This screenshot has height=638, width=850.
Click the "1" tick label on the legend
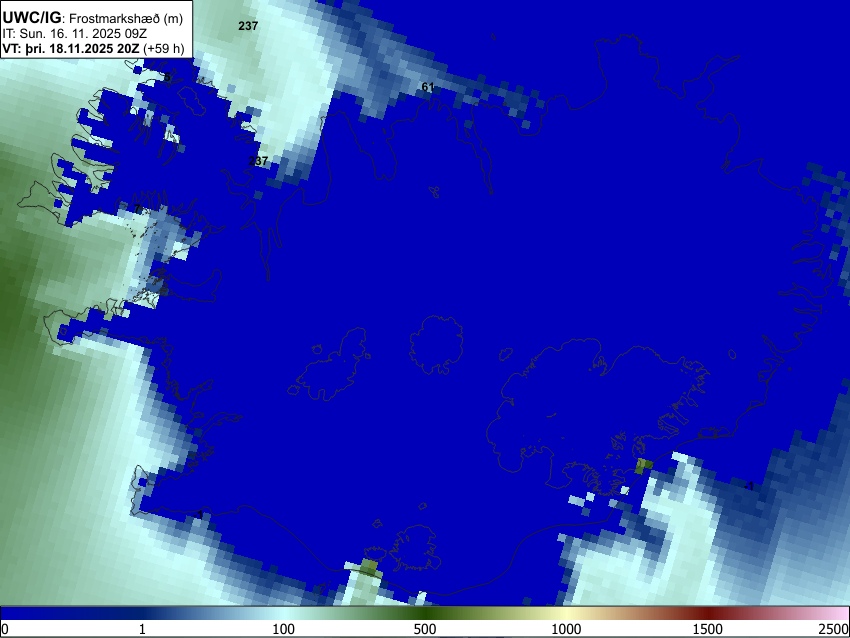[142, 629]
